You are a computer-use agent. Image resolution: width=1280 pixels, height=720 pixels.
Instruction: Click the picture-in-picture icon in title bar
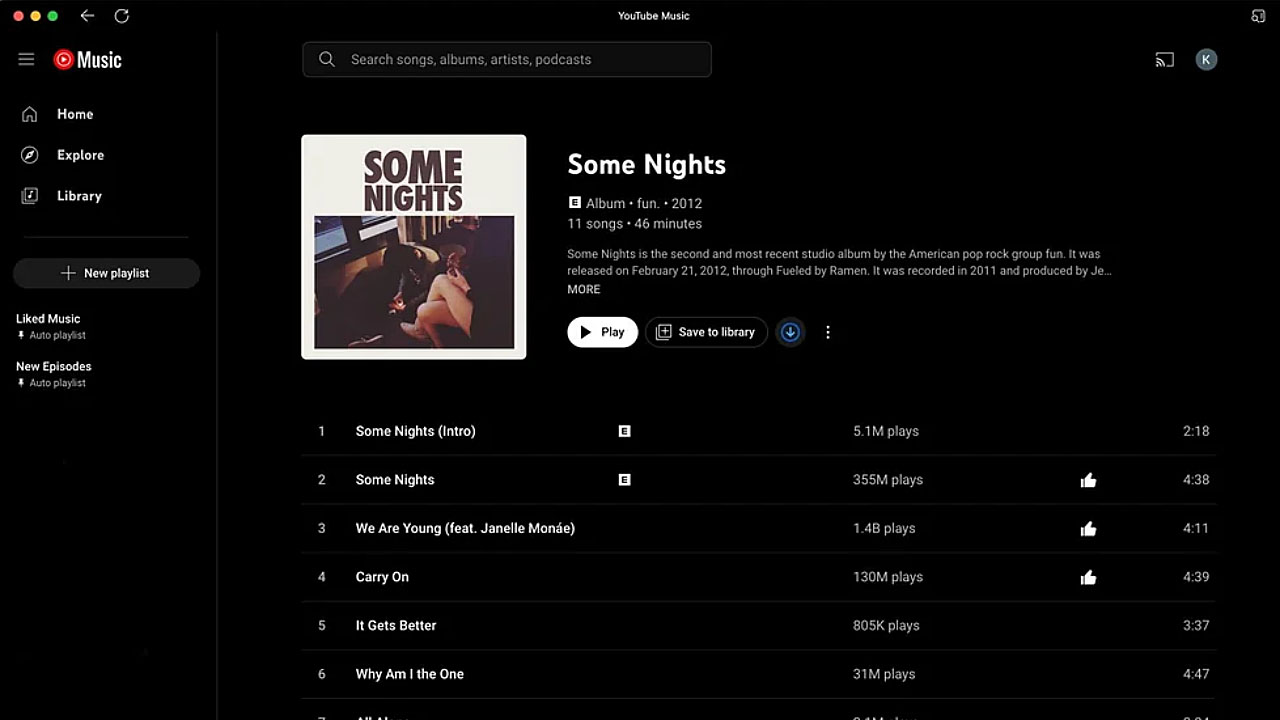(1258, 16)
